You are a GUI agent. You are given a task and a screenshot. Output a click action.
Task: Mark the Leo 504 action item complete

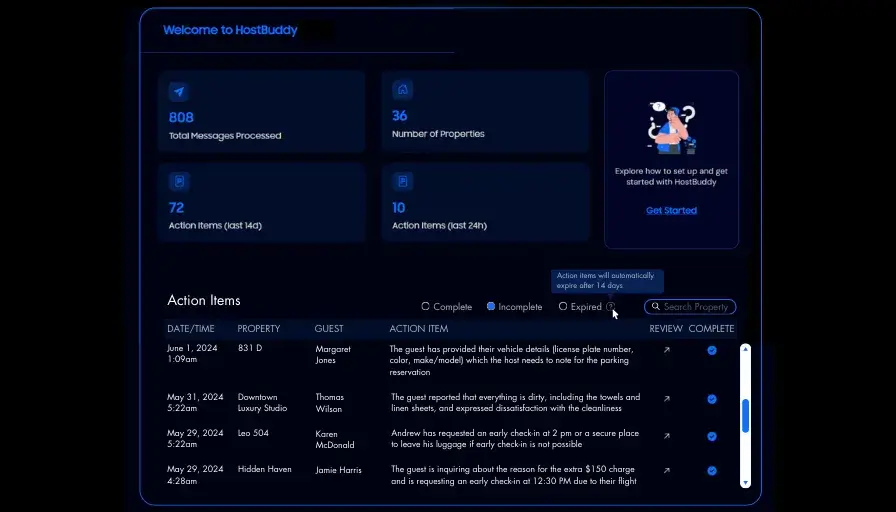[711, 435]
